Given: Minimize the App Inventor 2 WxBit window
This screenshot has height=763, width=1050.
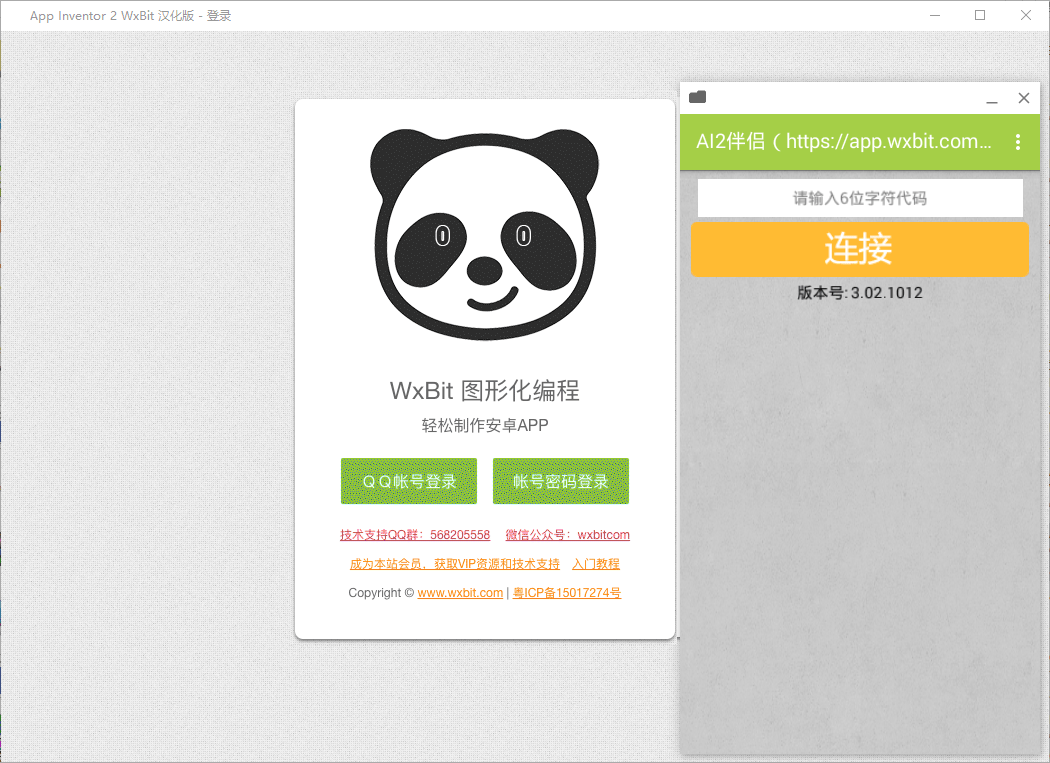Looking at the screenshot, I should tap(935, 15).
